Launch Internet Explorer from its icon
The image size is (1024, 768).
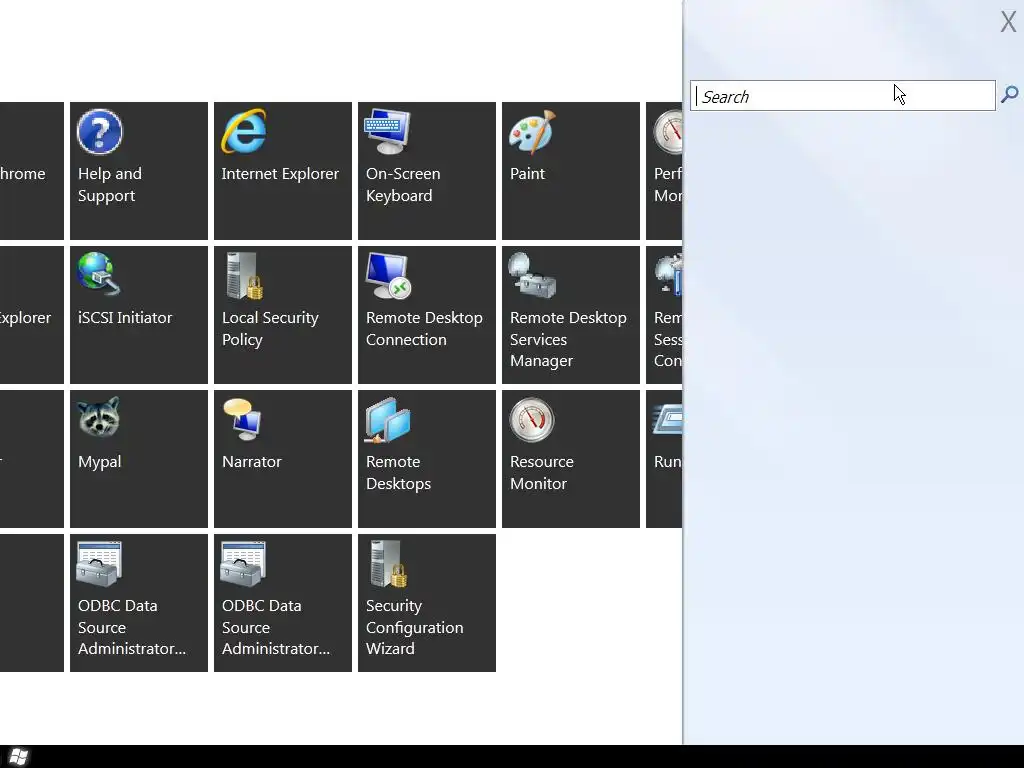244,132
